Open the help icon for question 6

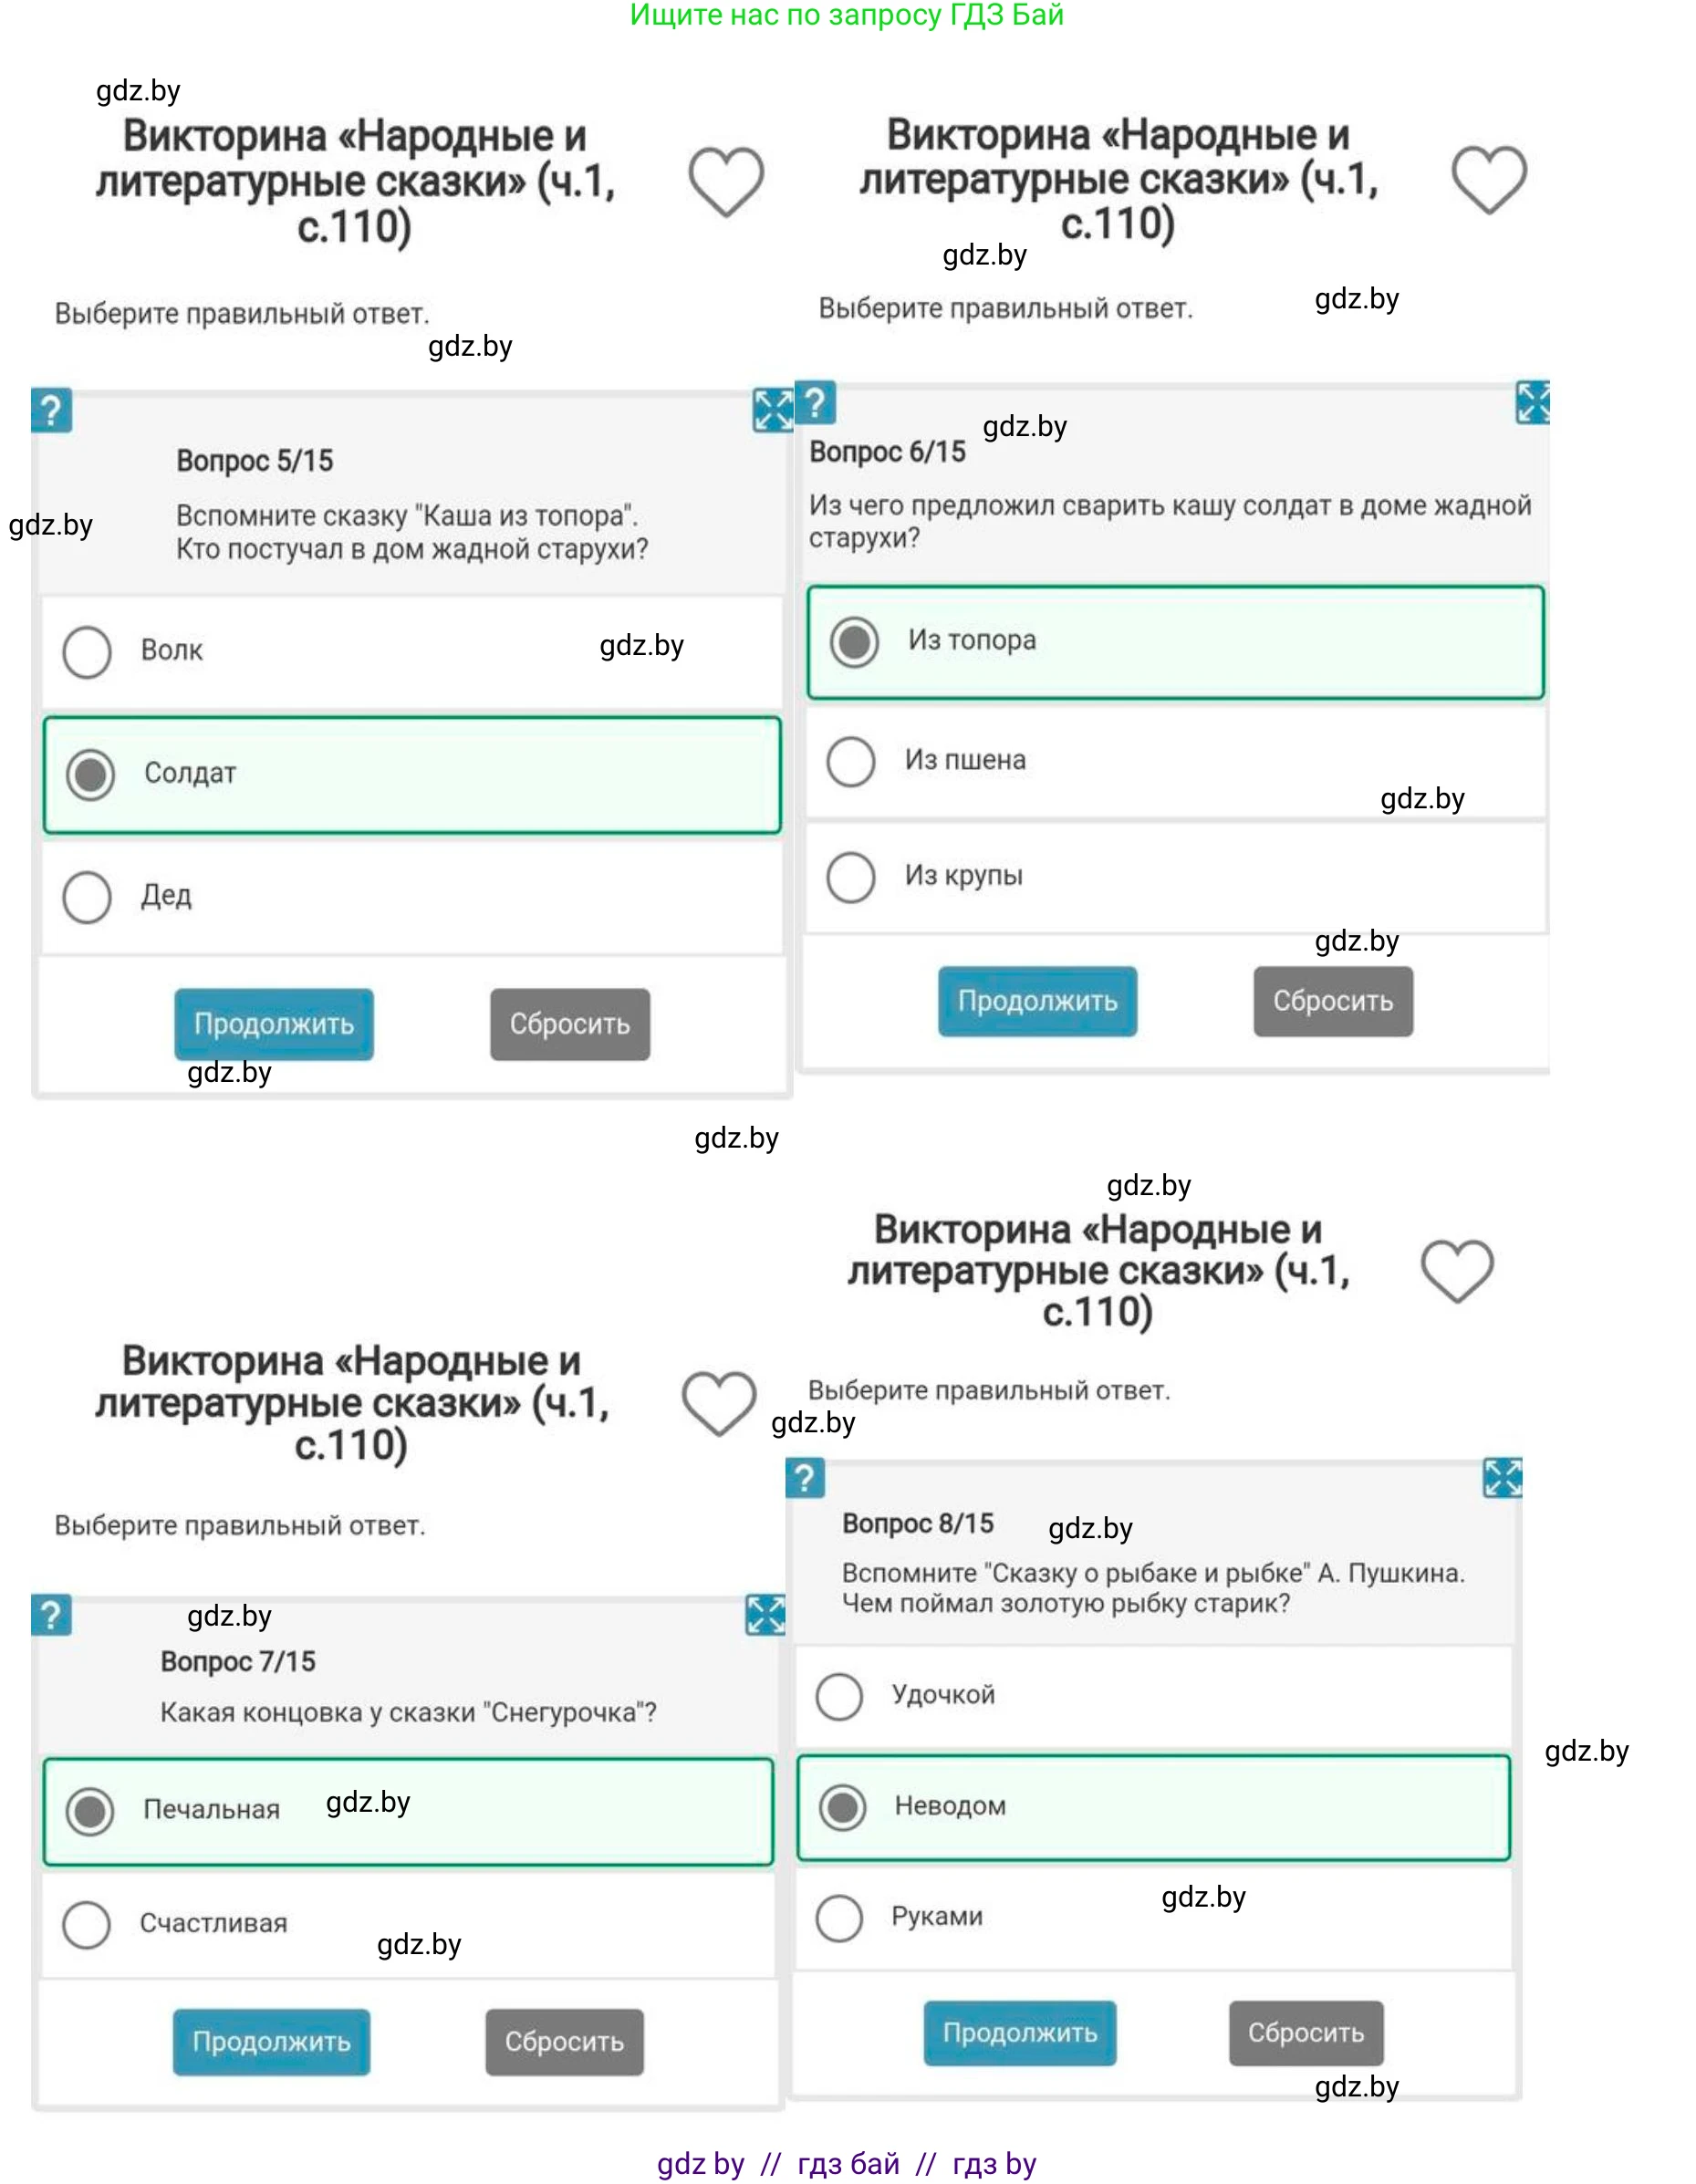[x=815, y=403]
